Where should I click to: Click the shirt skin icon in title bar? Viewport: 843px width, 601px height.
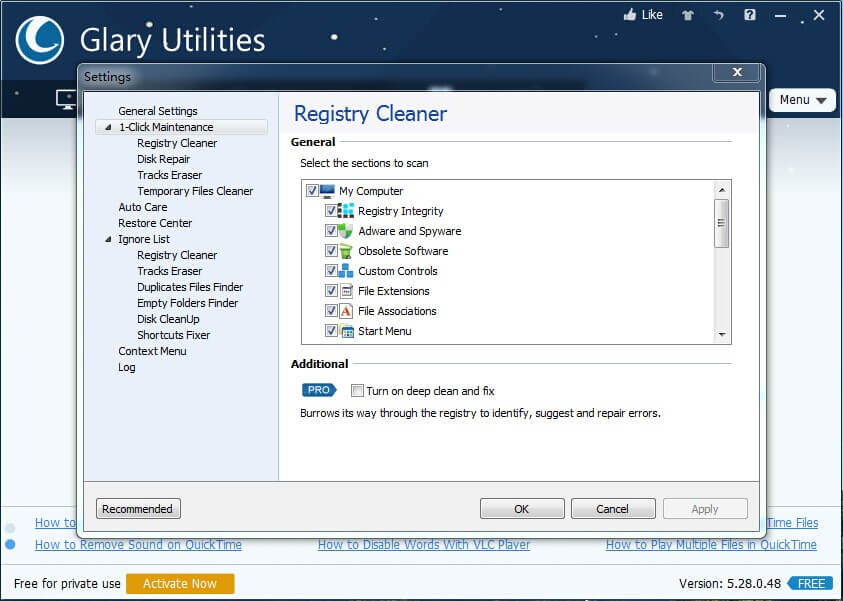(687, 15)
